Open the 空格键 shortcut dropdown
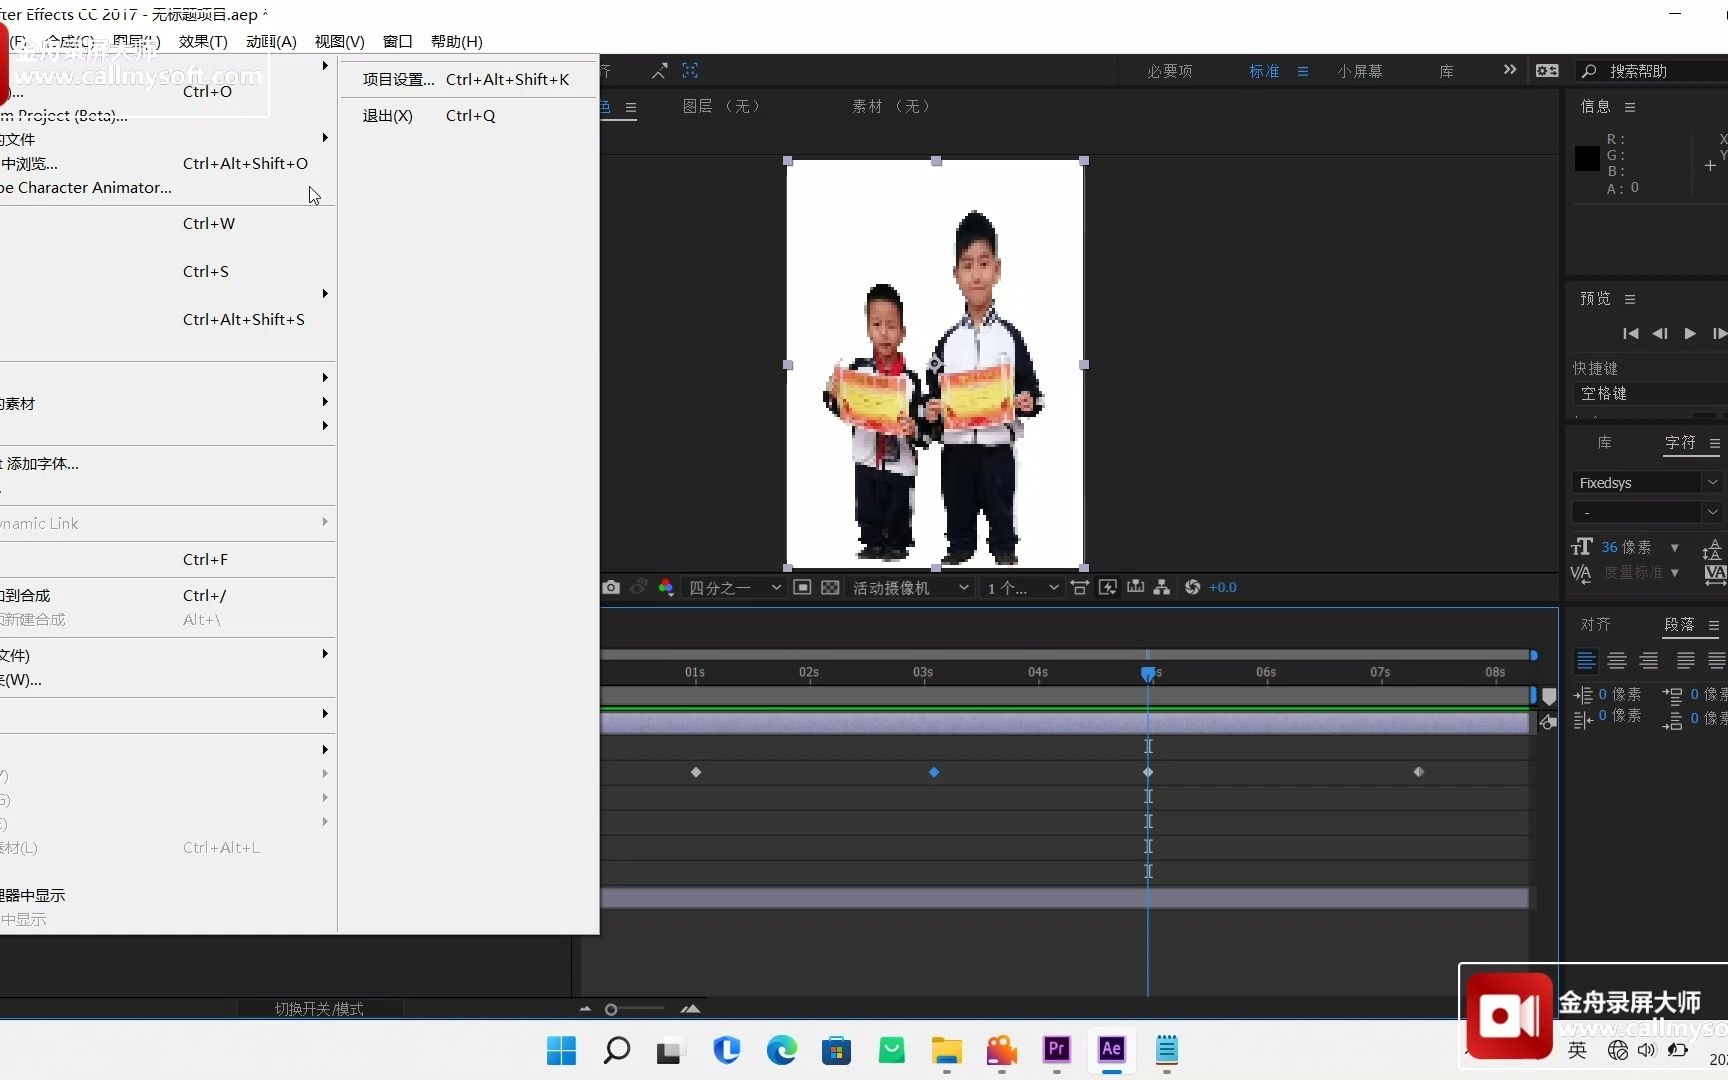The height and width of the screenshot is (1080, 1728). pyautogui.click(x=1650, y=393)
